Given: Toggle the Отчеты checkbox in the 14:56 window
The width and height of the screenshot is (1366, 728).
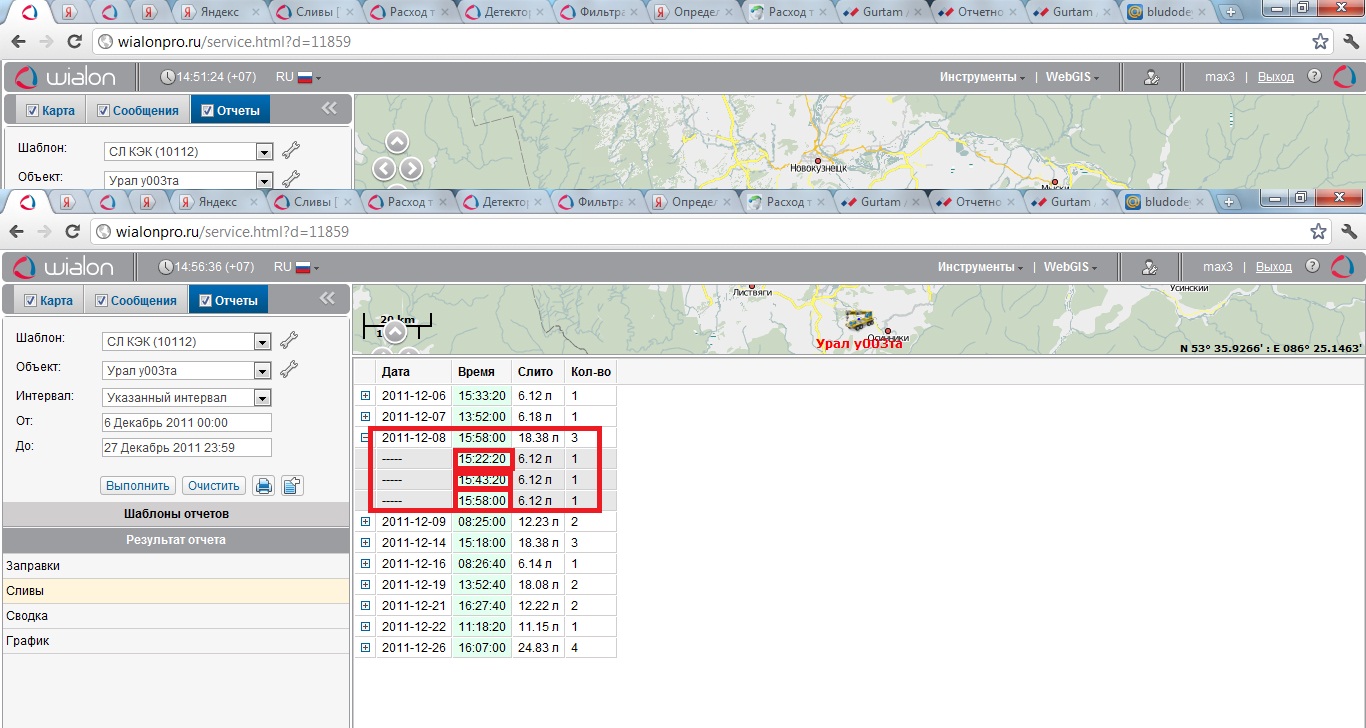Looking at the screenshot, I should coord(207,300).
